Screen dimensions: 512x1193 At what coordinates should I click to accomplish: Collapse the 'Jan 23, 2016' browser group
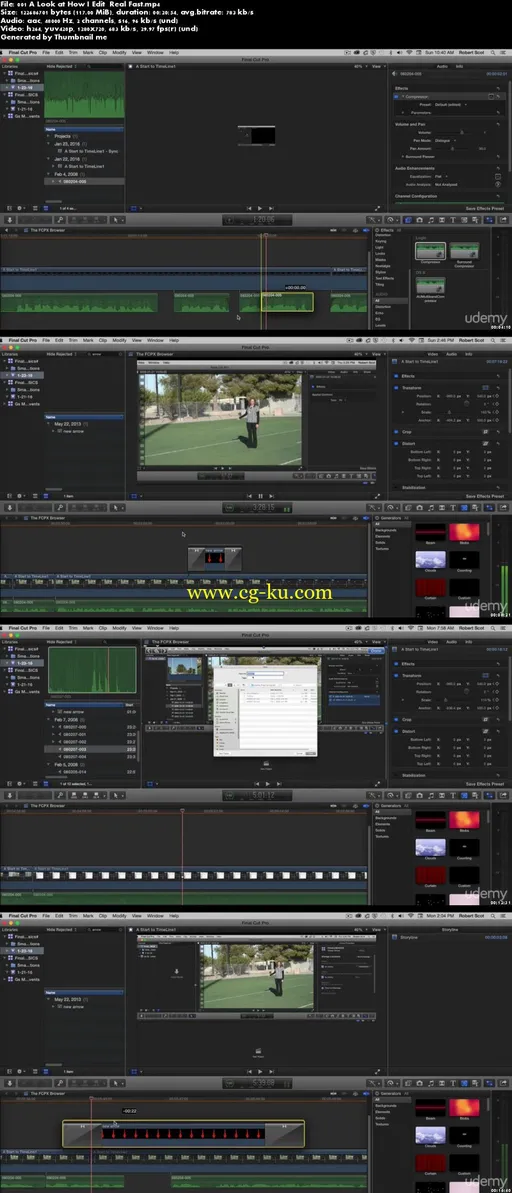(48, 143)
